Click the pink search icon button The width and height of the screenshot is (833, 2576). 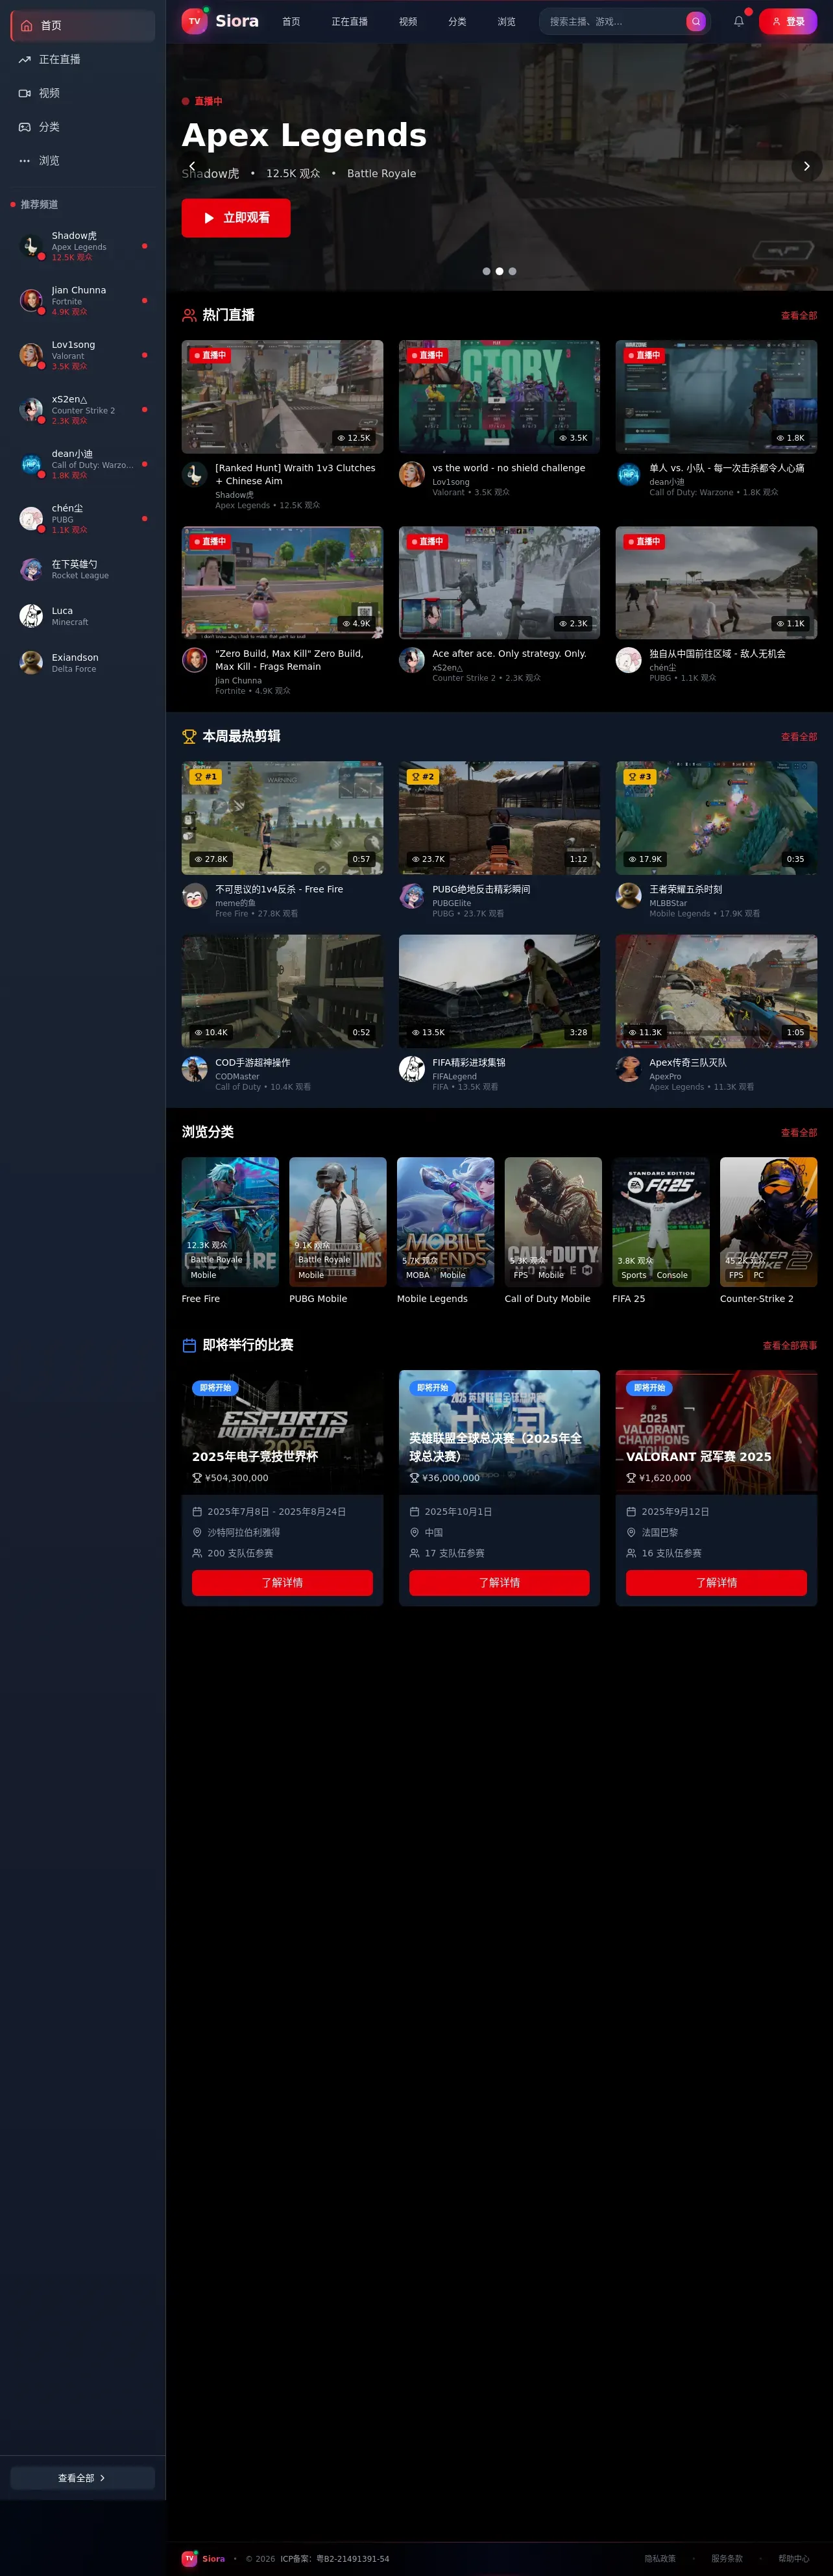click(x=696, y=21)
